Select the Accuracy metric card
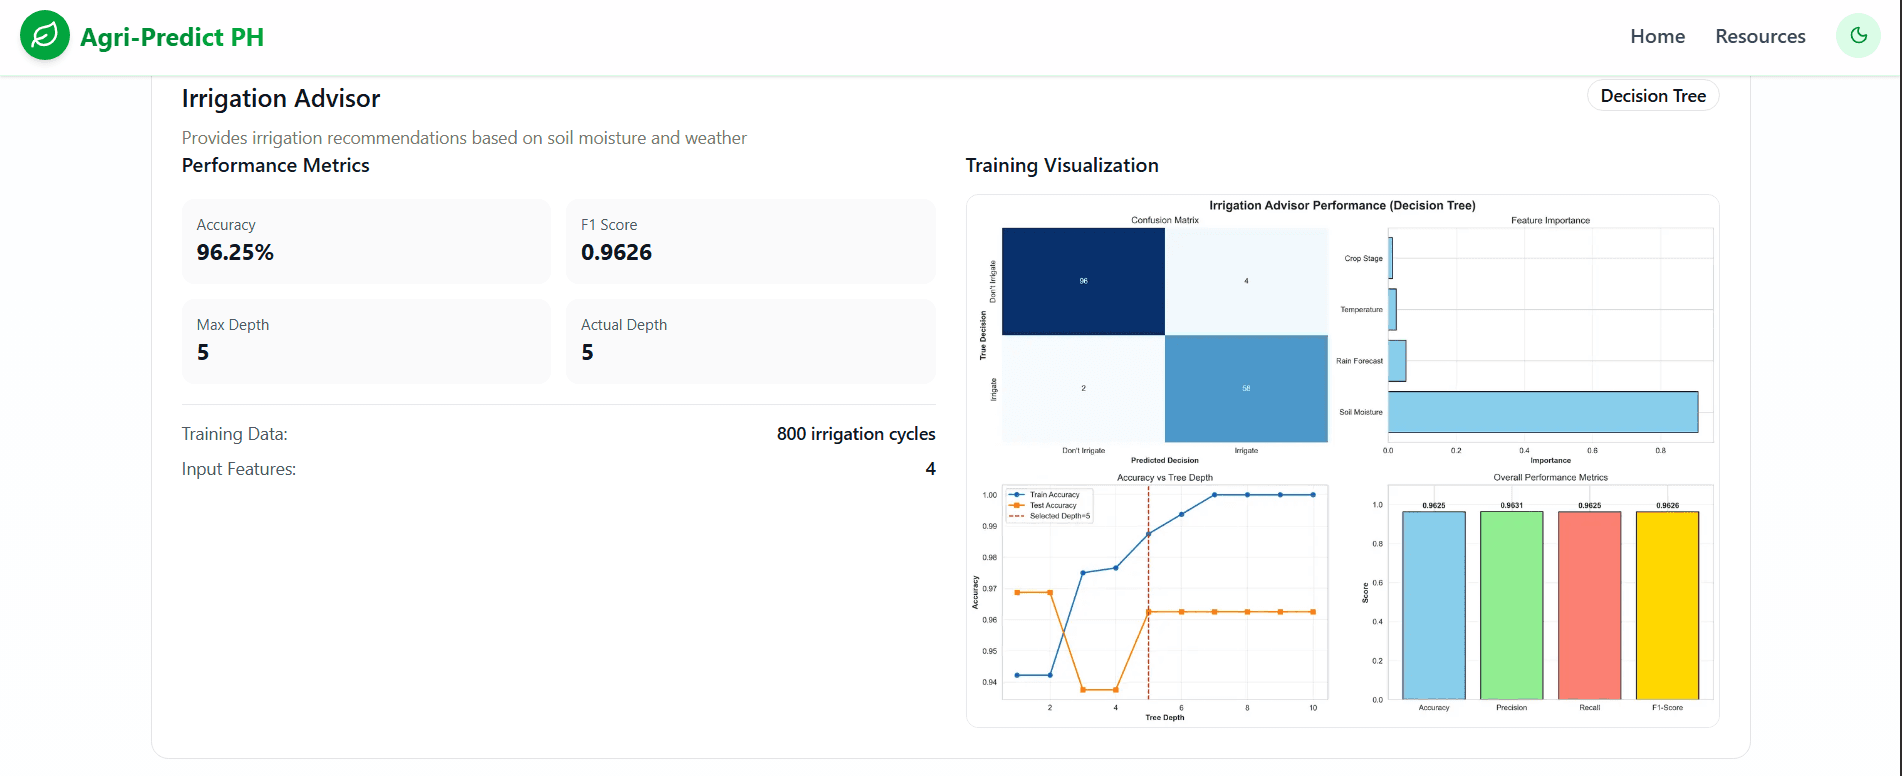 366,241
